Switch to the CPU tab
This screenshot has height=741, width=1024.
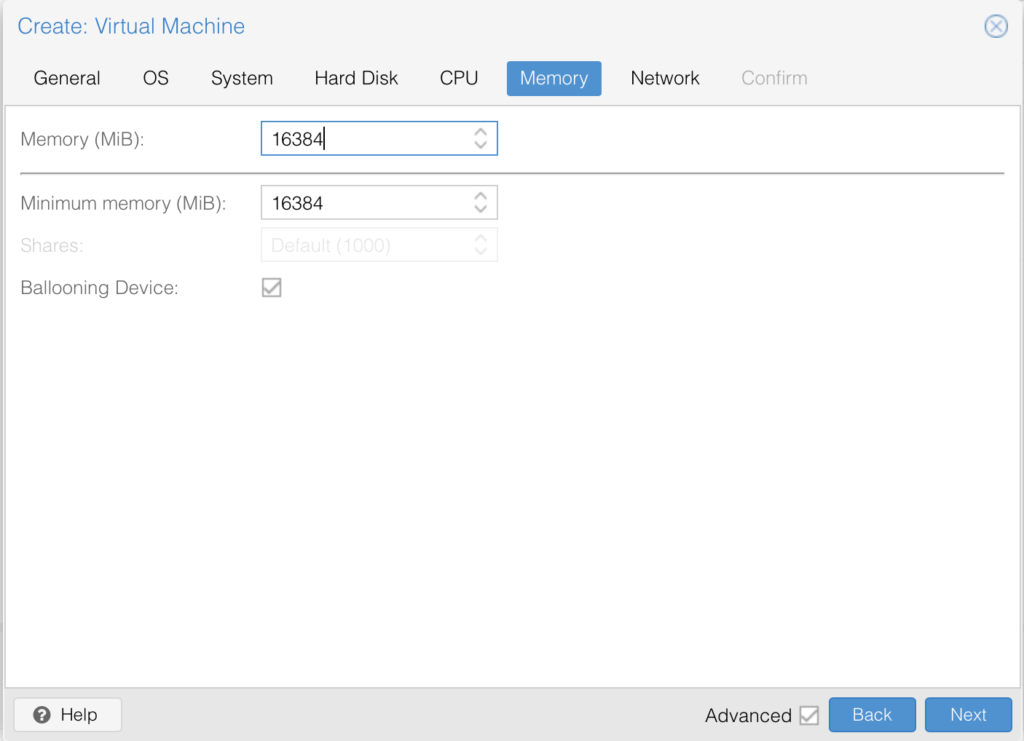click(x=458, y=77)
